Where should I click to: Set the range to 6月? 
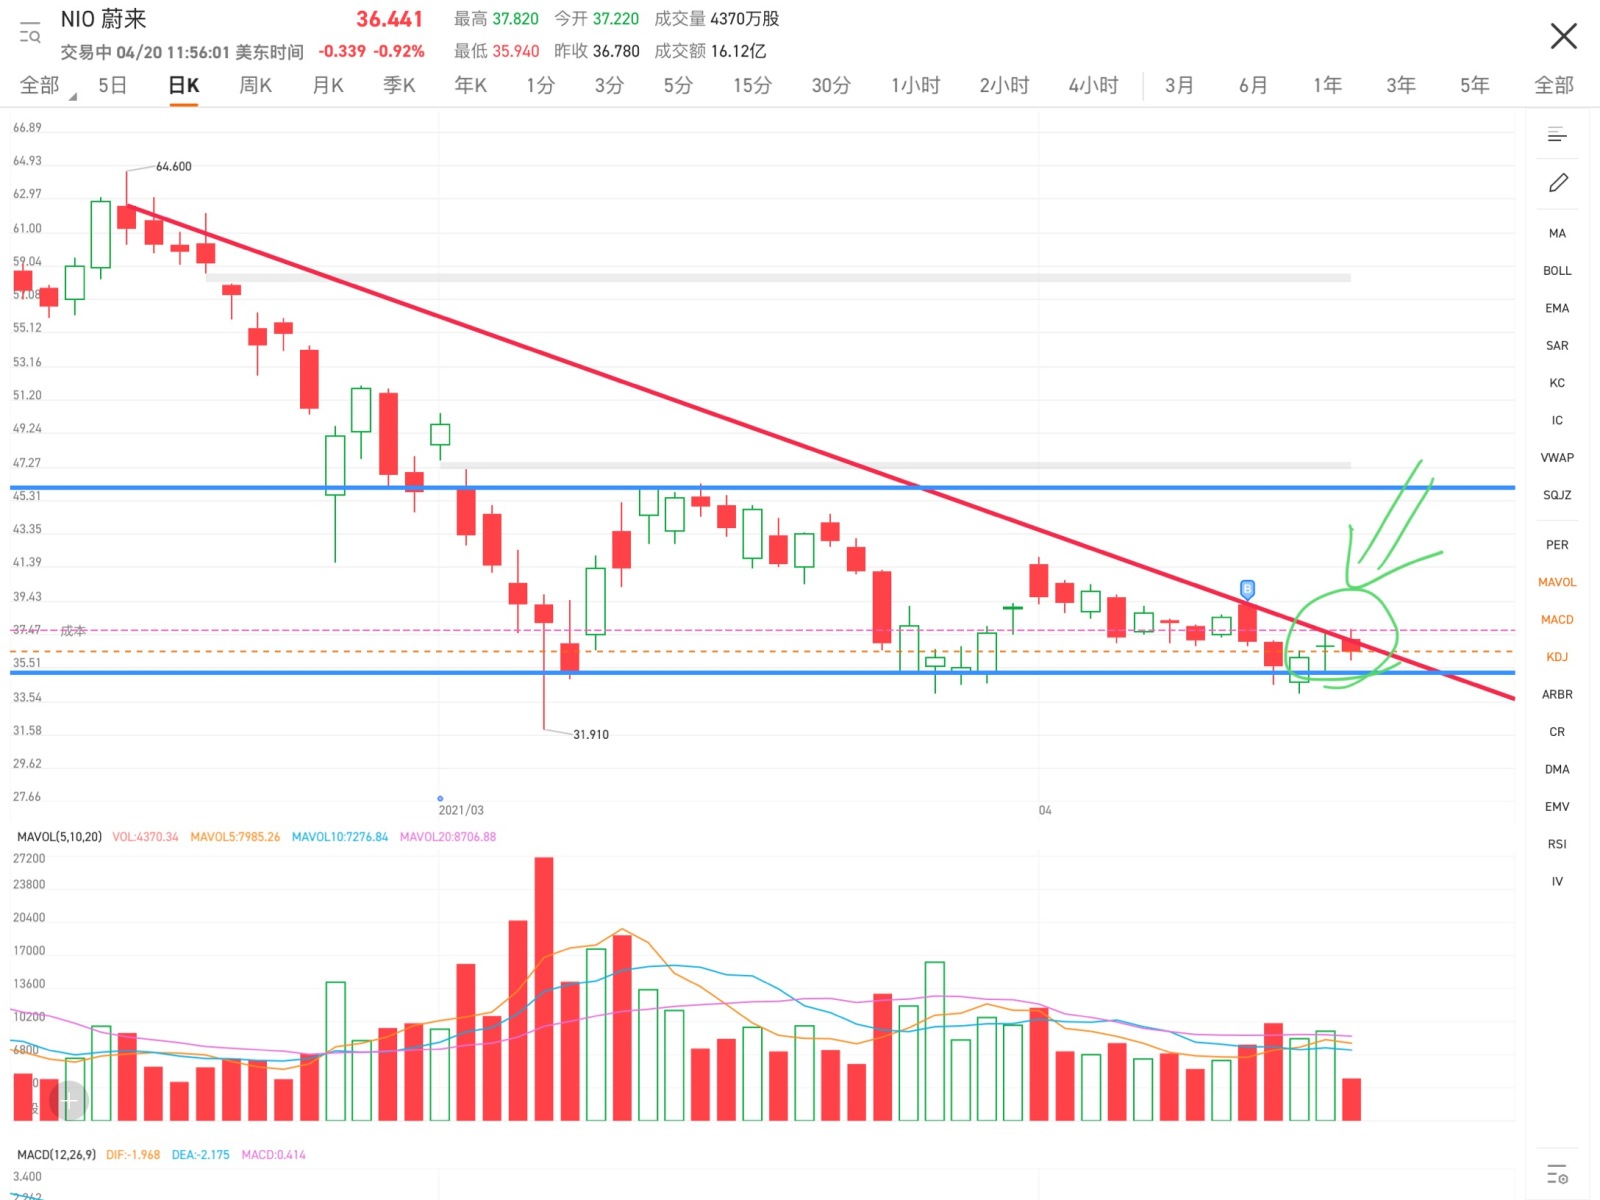pyautogui.click(x=1253, y=86)
